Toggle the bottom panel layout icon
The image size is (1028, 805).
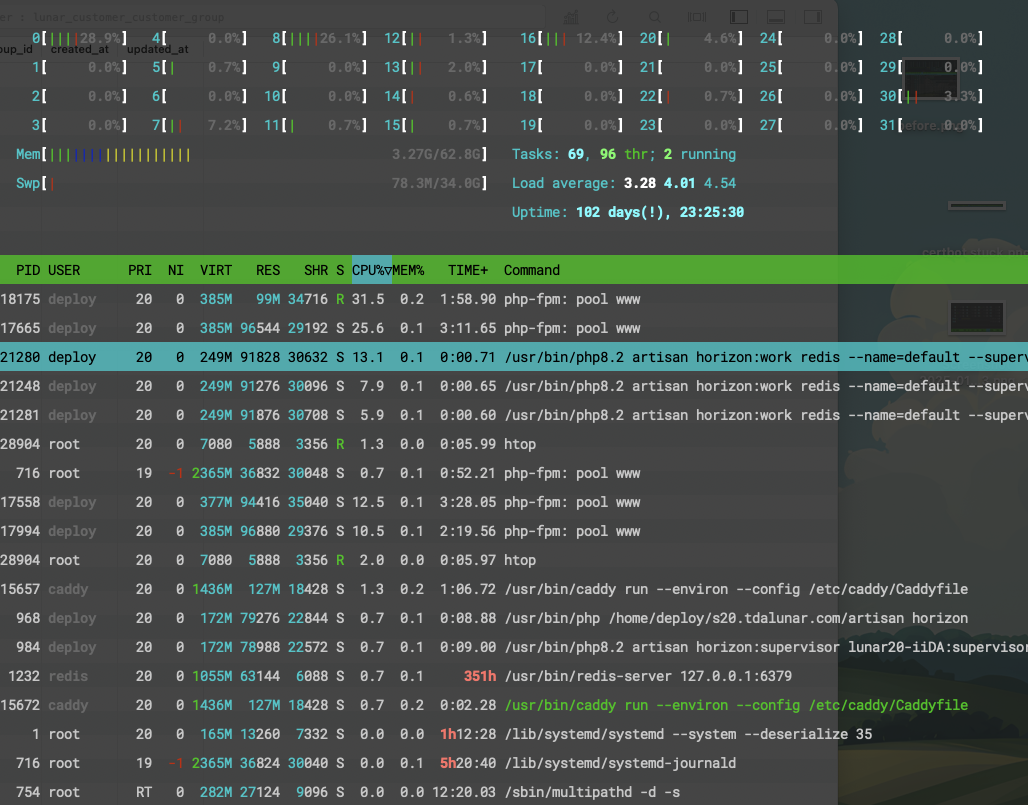click(775, 17)
